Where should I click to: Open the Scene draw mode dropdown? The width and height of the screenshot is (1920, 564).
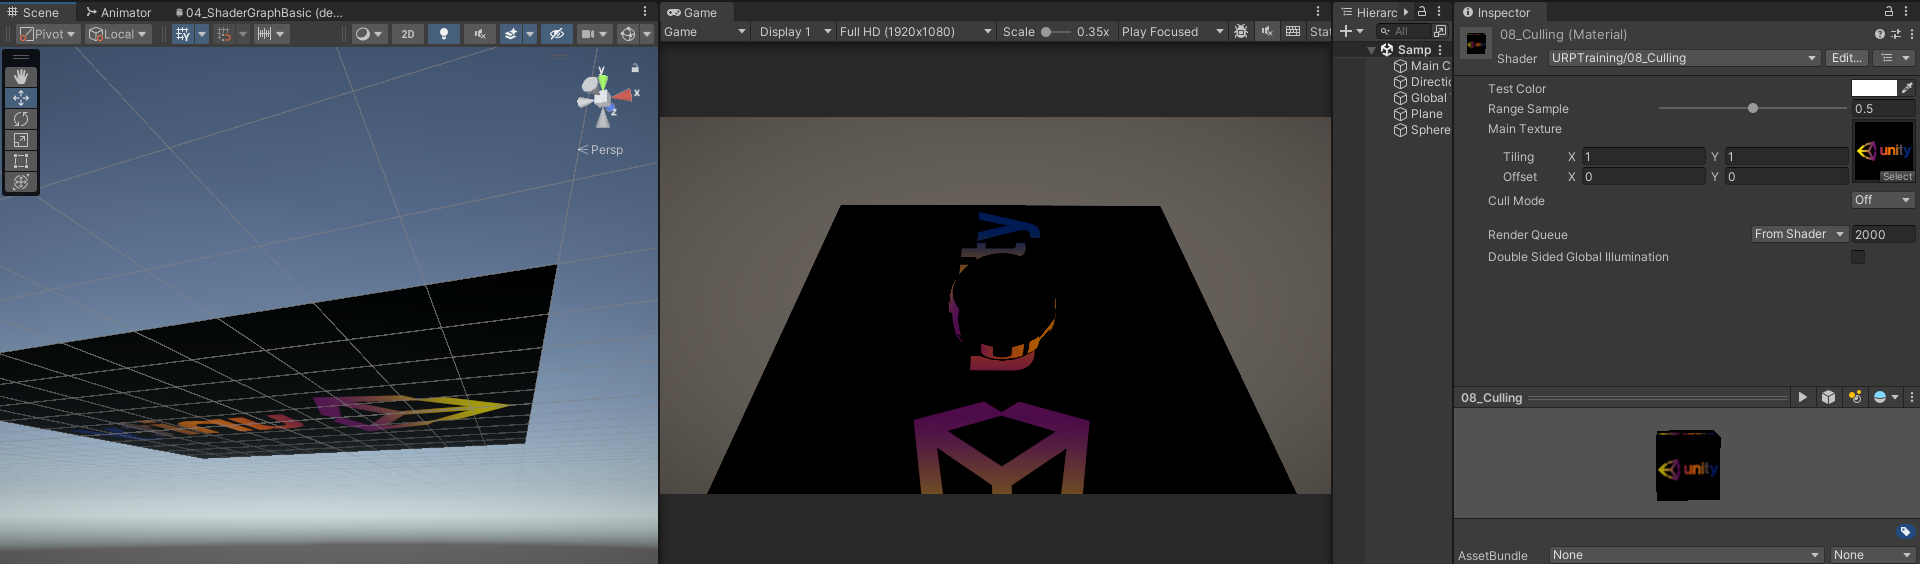pos(368,34)
